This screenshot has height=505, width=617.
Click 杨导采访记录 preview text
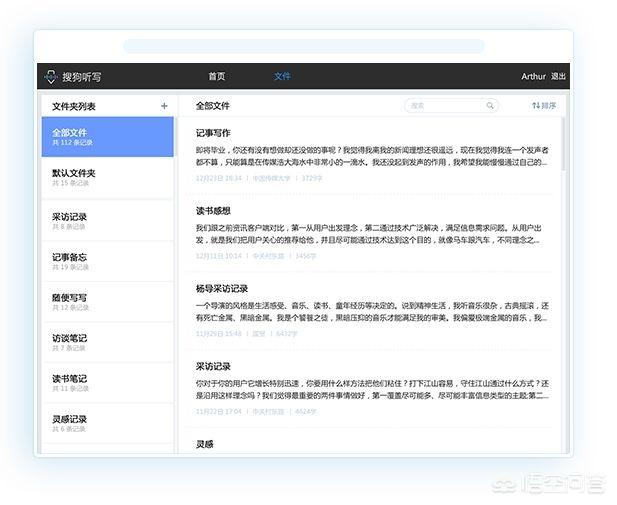tap(372, 312)
